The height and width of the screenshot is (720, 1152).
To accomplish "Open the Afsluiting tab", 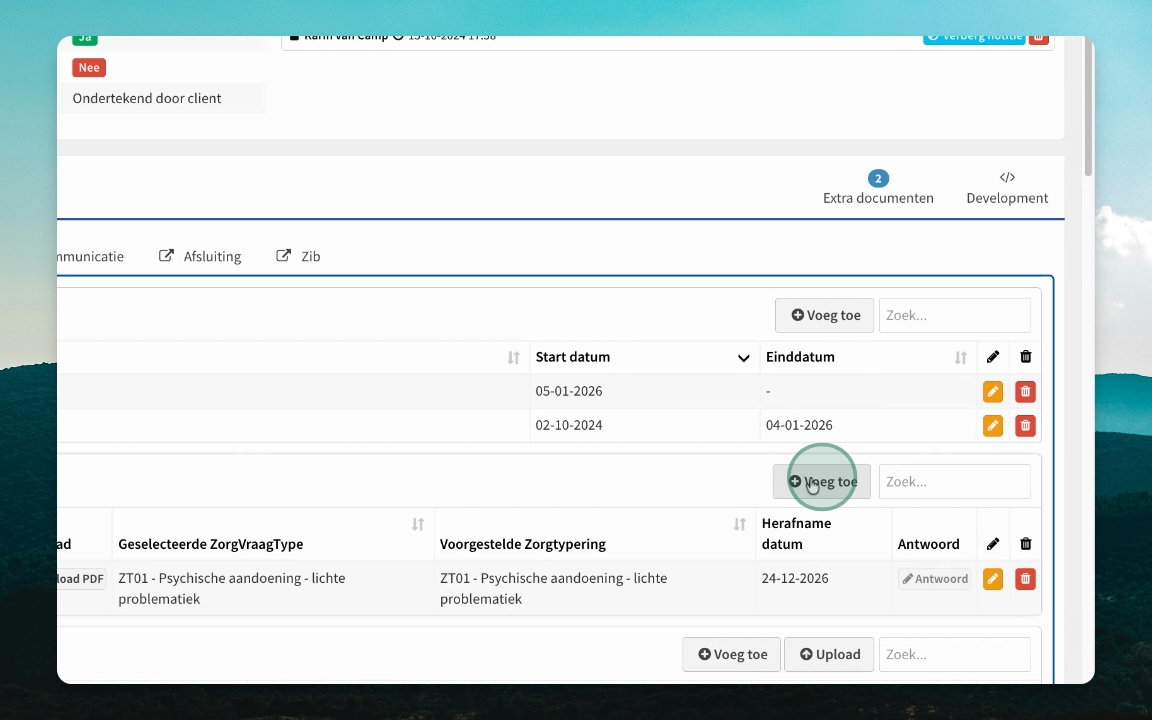I will click(x=201, y=256).
